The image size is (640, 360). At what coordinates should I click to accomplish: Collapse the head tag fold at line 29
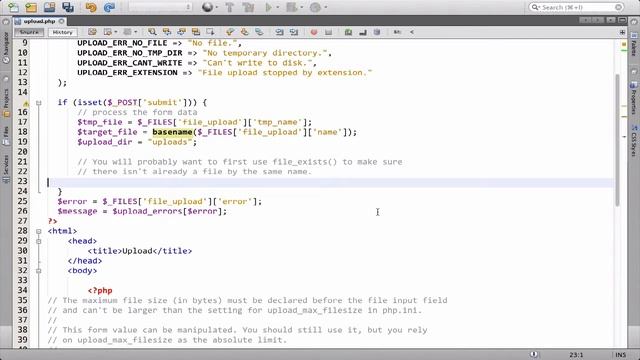pos(39,241)
